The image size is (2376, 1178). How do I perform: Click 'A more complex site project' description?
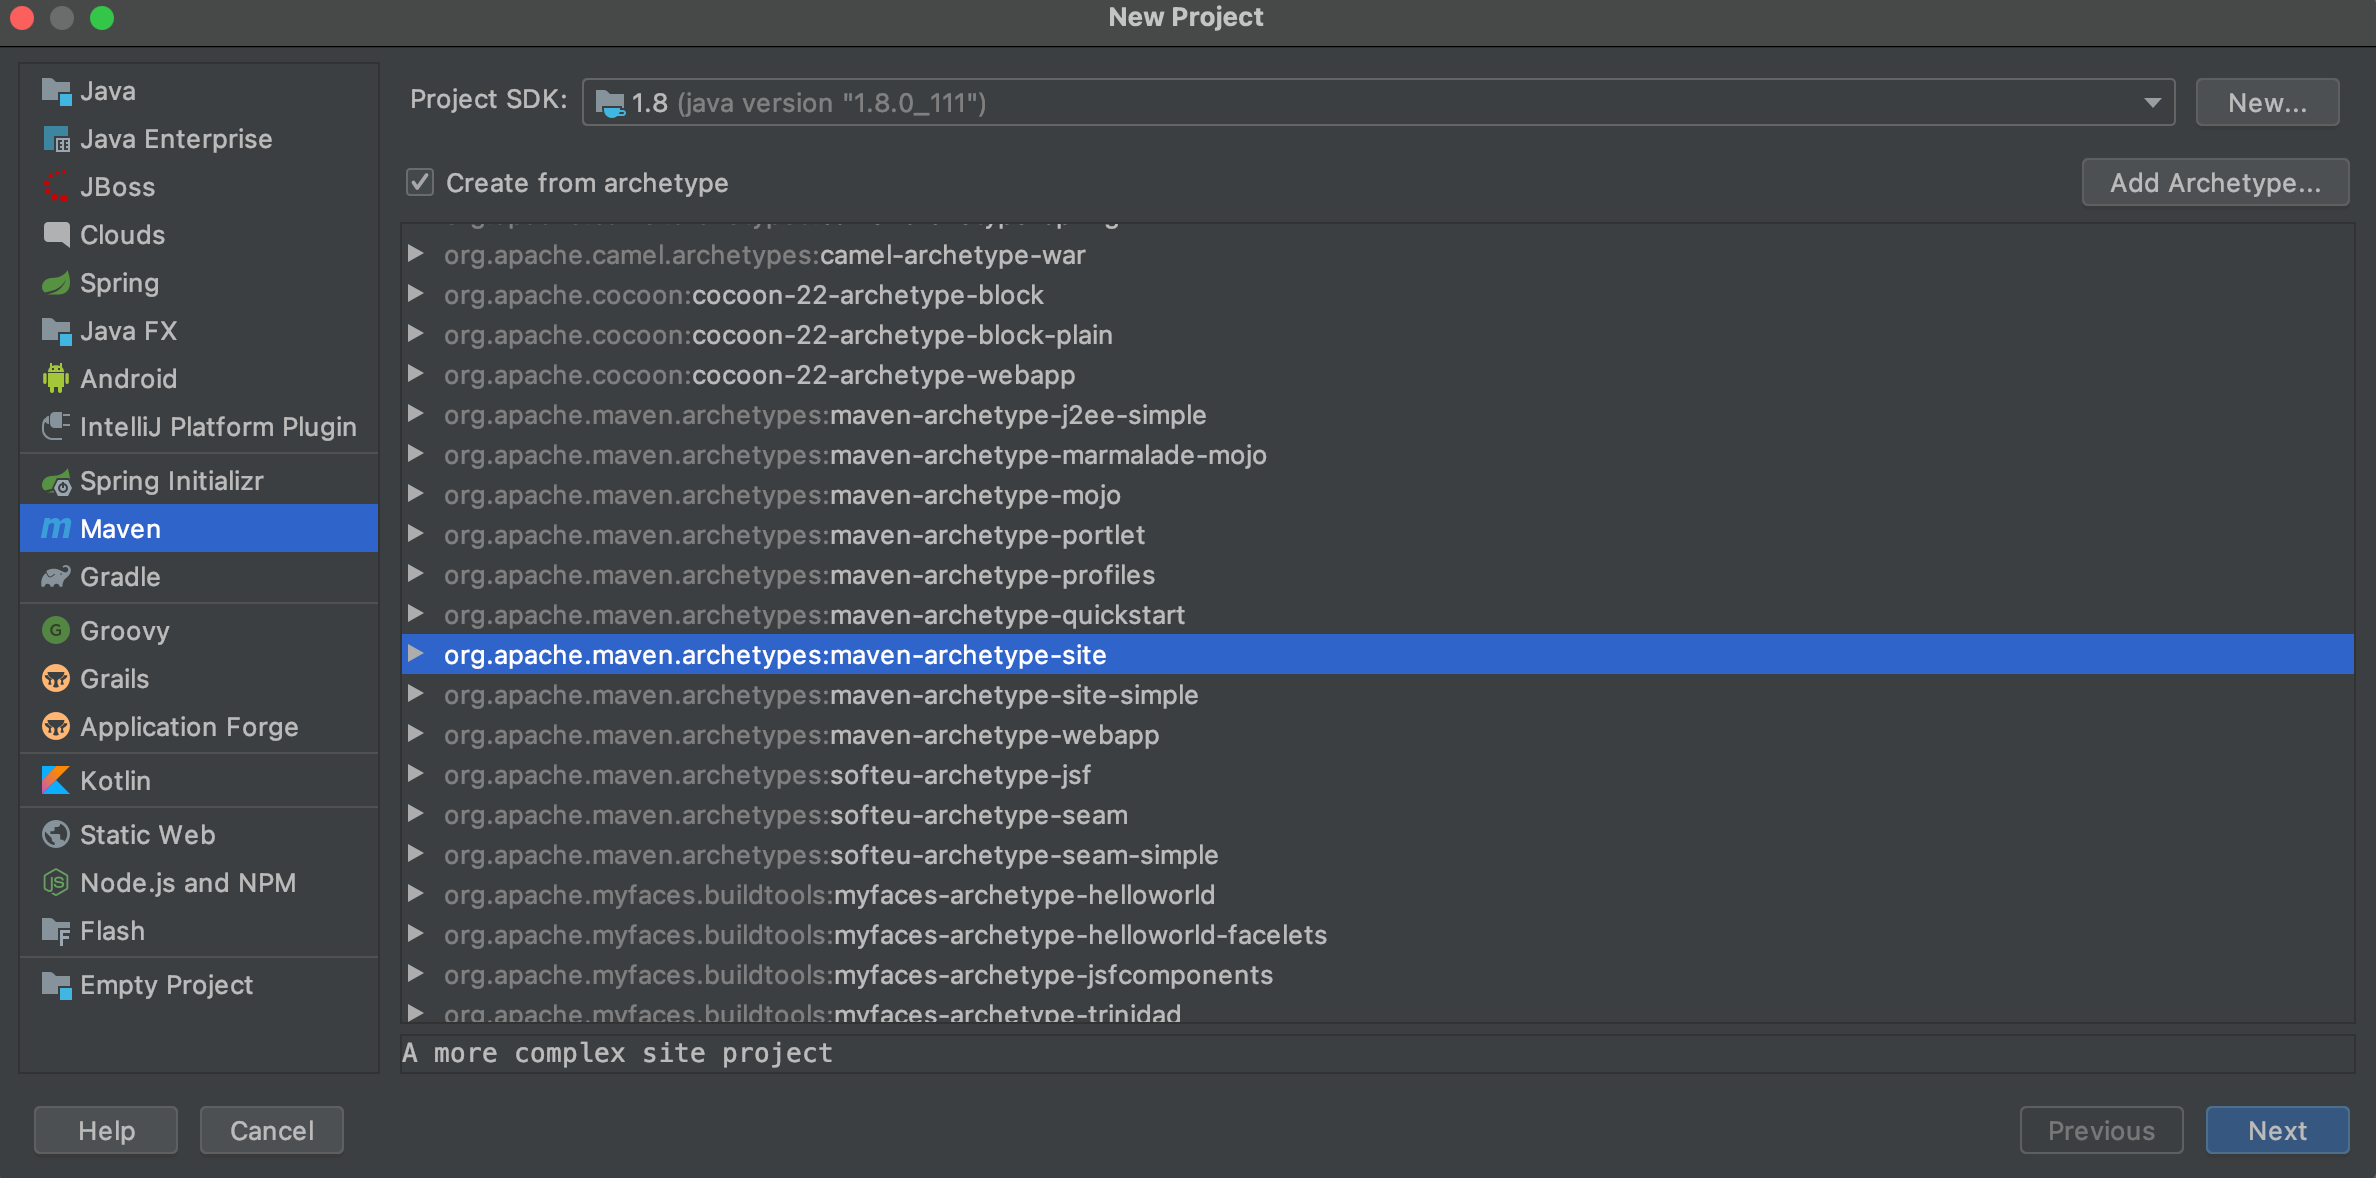[x=617, y=1053]
